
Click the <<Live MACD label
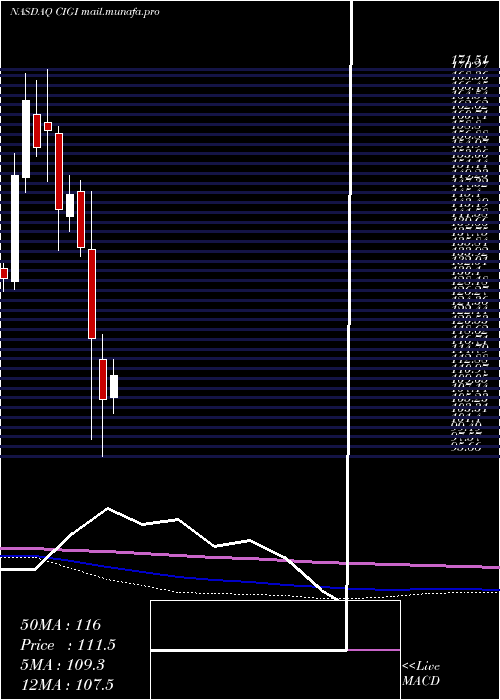pyautogui.click(x=421, y=674)
